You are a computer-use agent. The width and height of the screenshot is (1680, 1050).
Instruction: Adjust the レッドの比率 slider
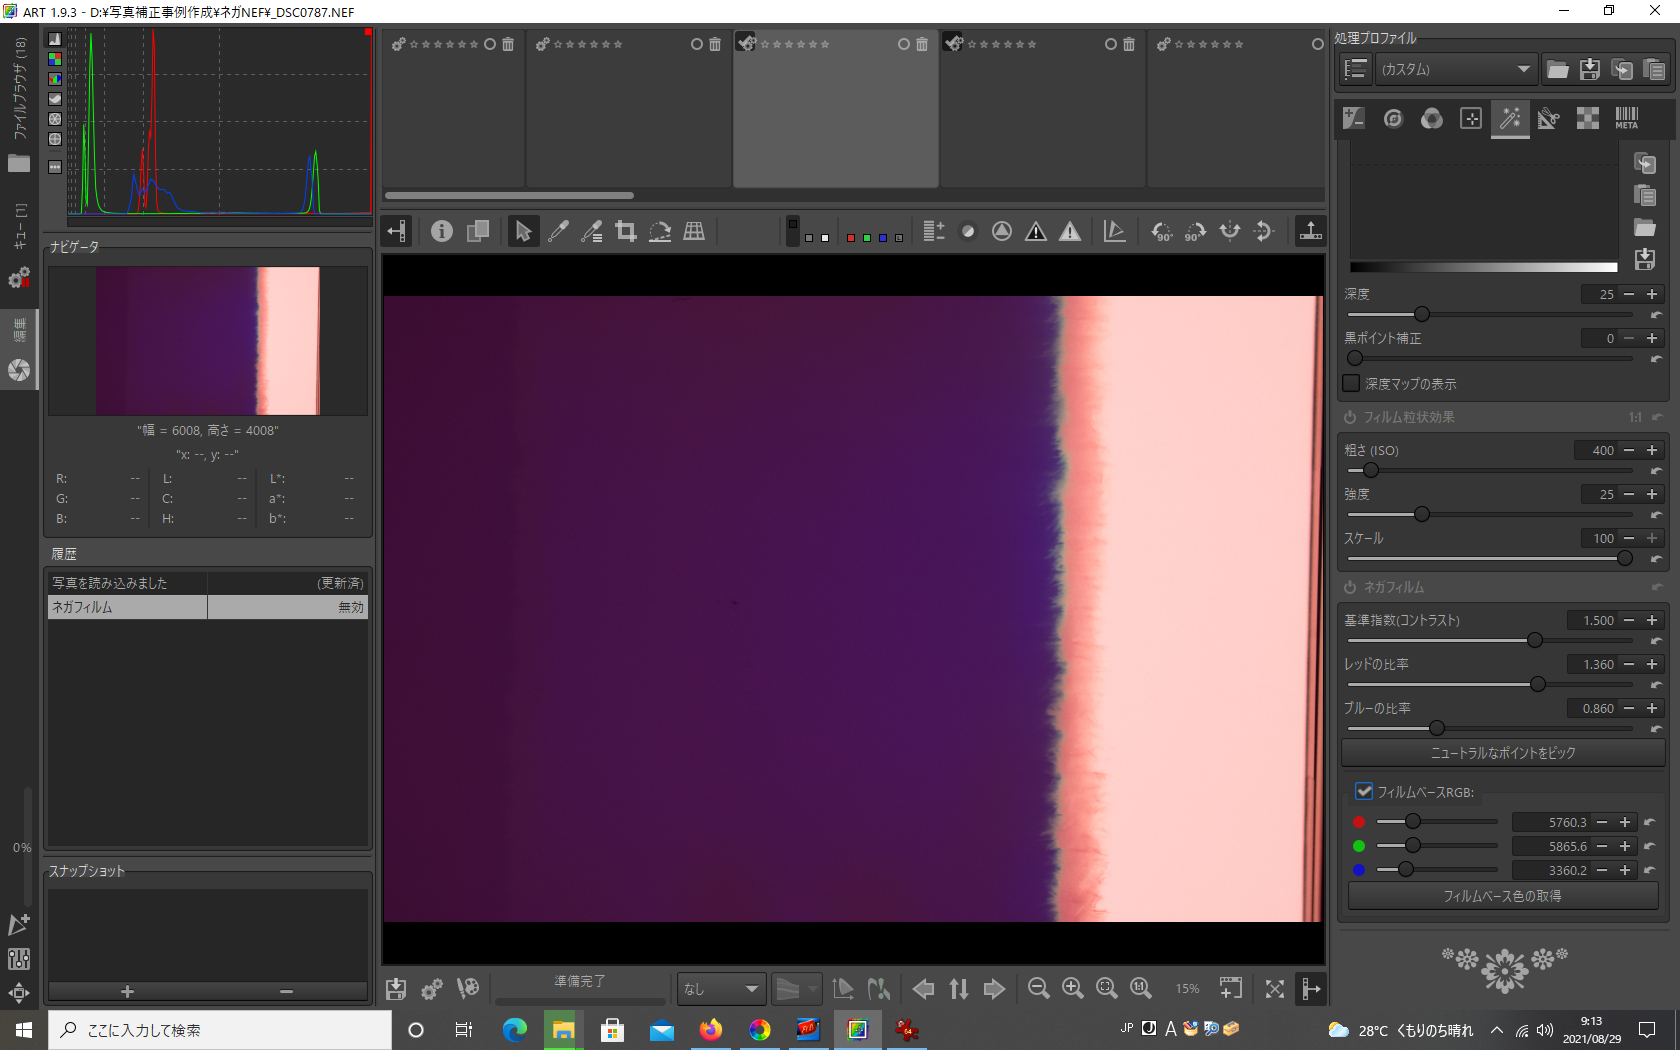tap(1490, 685)
